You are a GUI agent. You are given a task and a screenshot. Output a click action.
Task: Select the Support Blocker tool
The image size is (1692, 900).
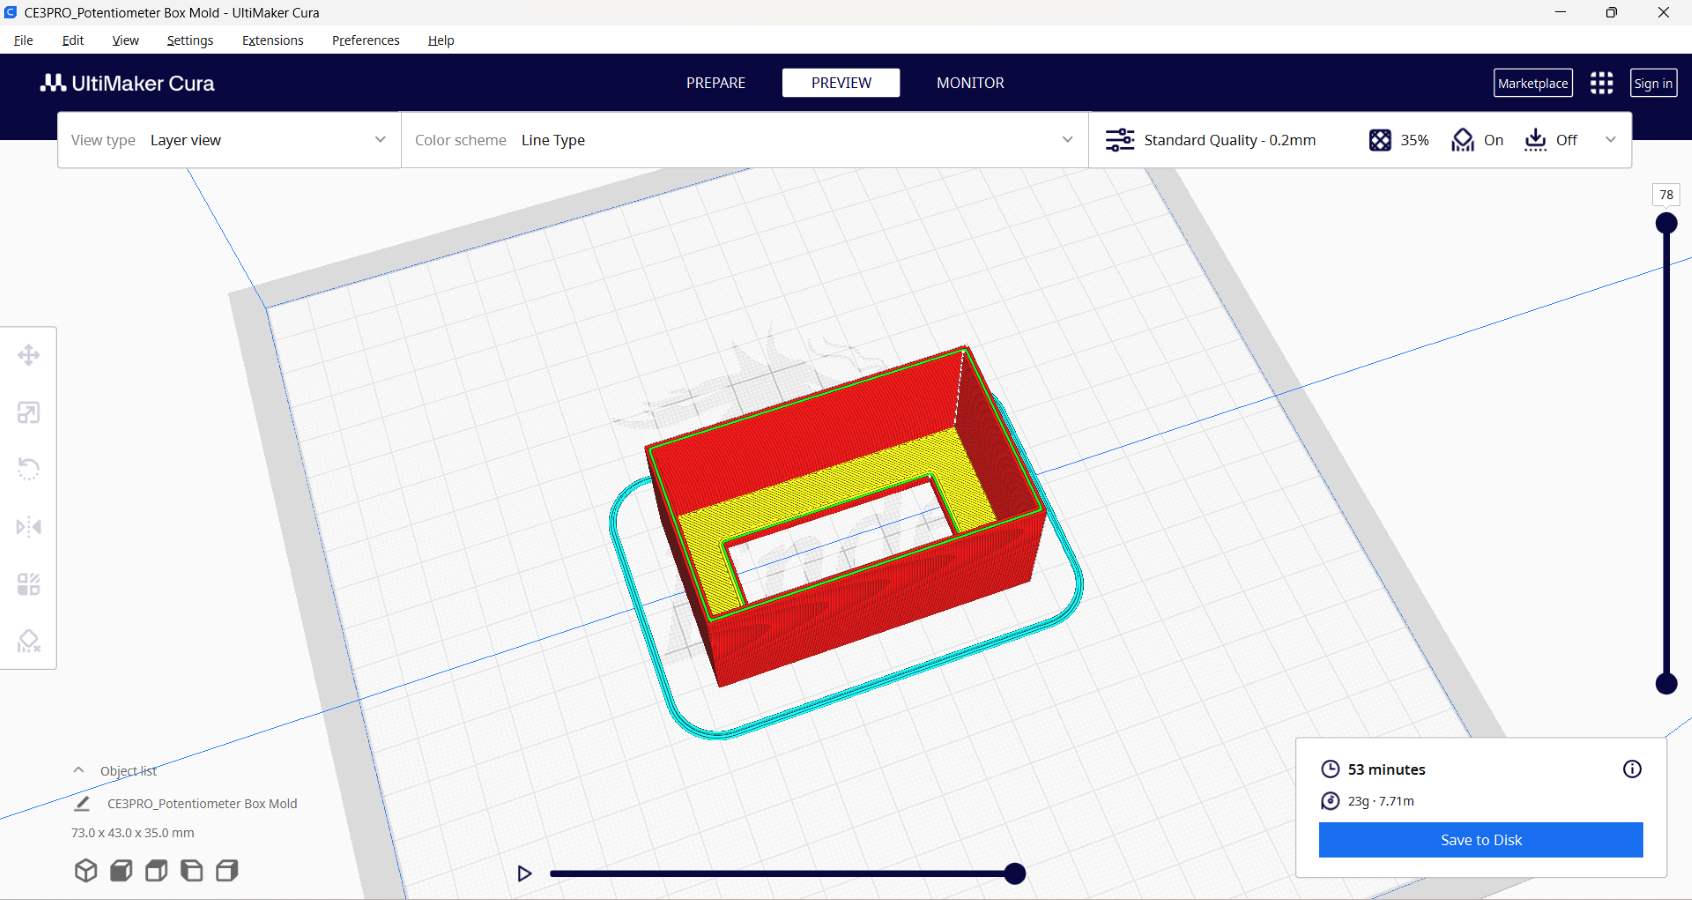[x=28, y=641]
